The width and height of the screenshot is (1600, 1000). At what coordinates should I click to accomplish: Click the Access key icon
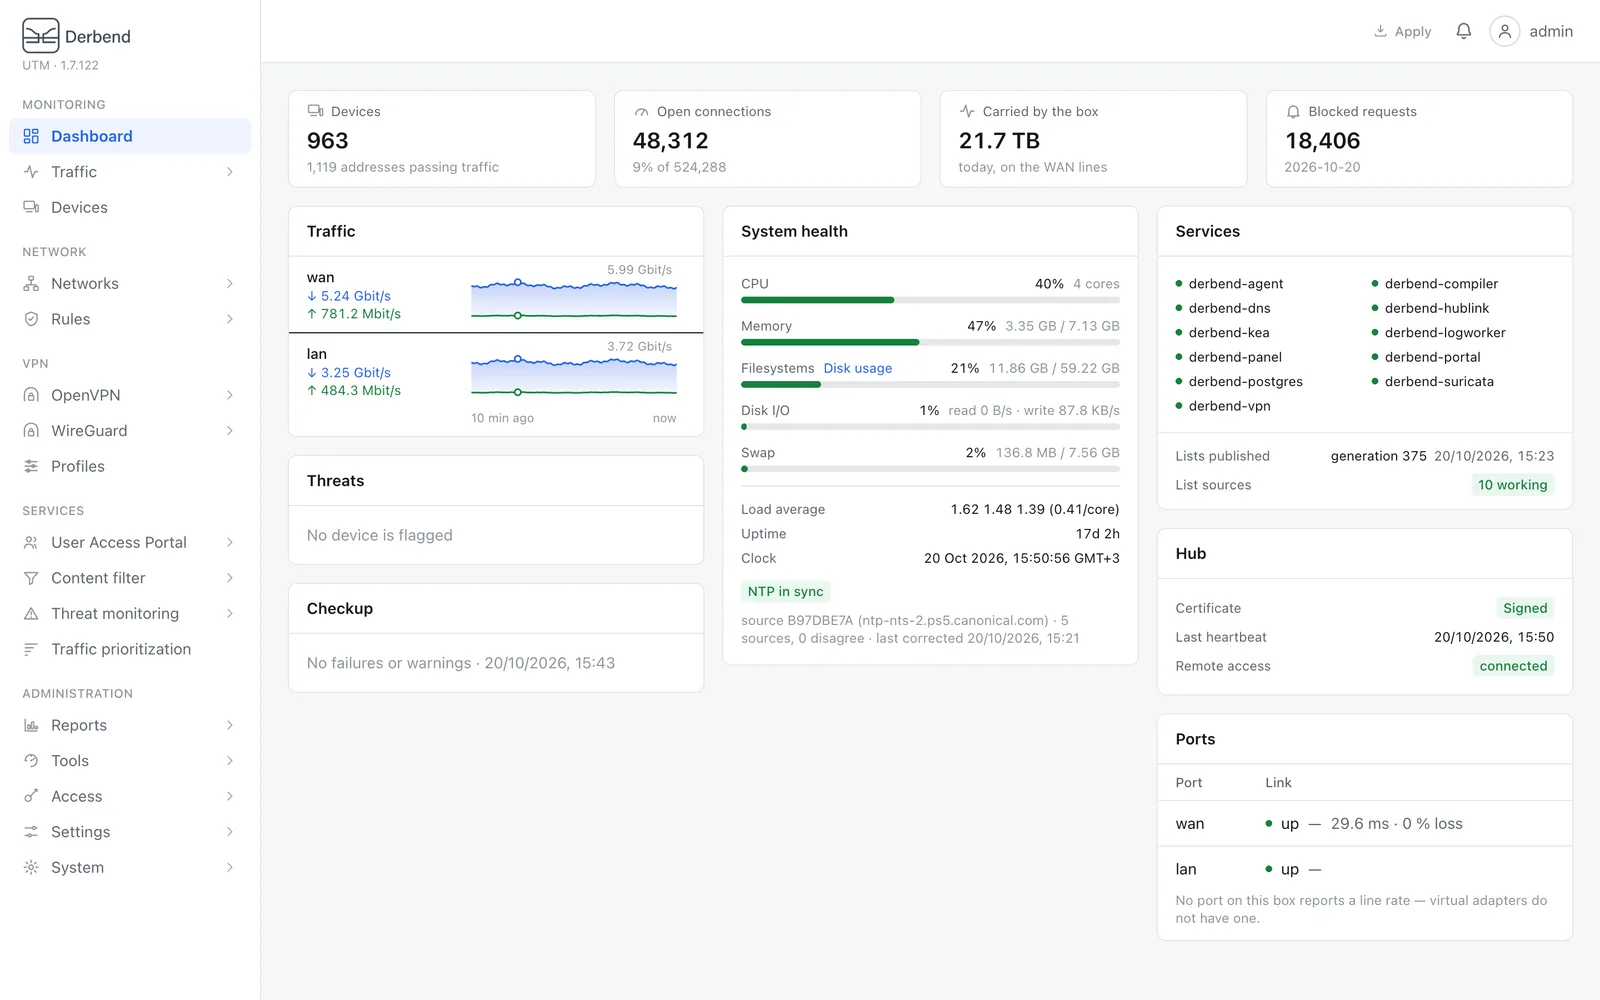(31, 797)
